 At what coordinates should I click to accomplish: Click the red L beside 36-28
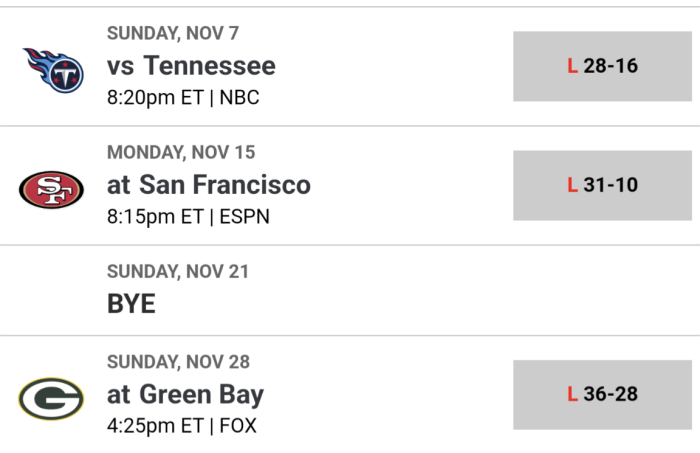click(x=573, y=394)
